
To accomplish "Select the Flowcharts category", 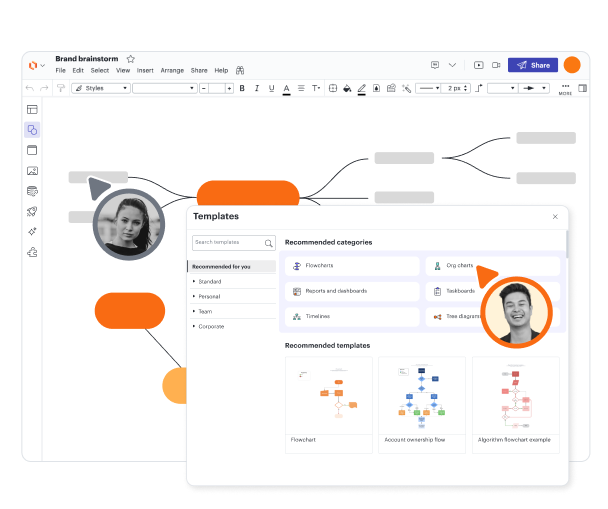I will pos(352,266).
